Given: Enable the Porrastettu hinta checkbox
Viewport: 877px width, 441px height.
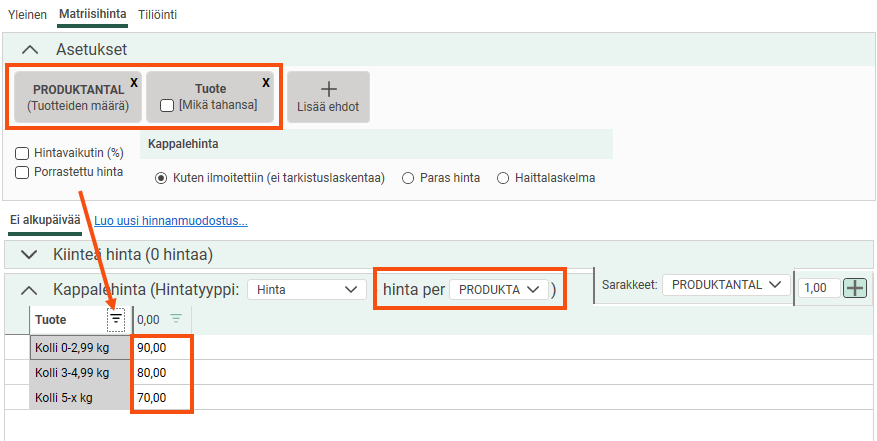Looking at the screenshot, I should (x=22, y=172).
